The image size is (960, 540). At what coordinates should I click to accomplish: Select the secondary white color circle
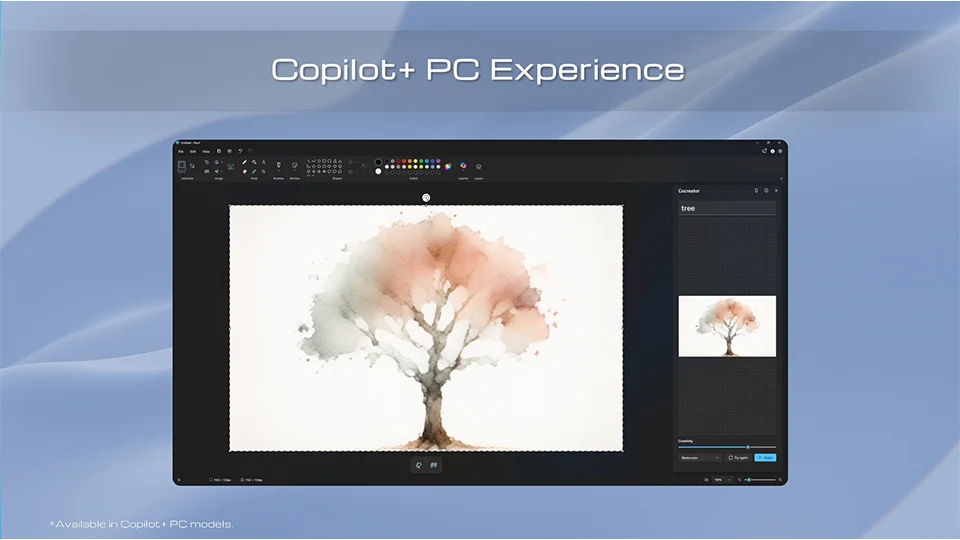pos(378,171)
